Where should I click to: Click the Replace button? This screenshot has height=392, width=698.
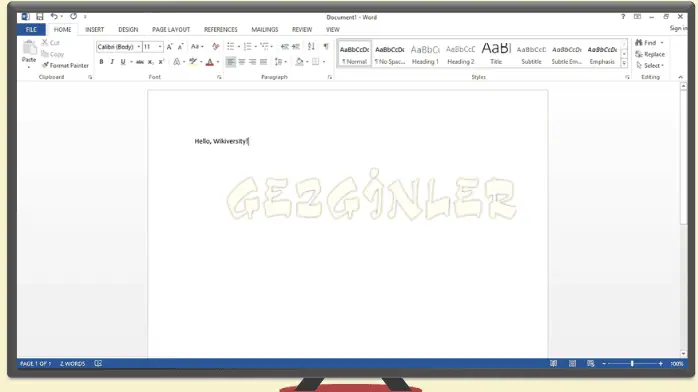click(x=650, y=54)
